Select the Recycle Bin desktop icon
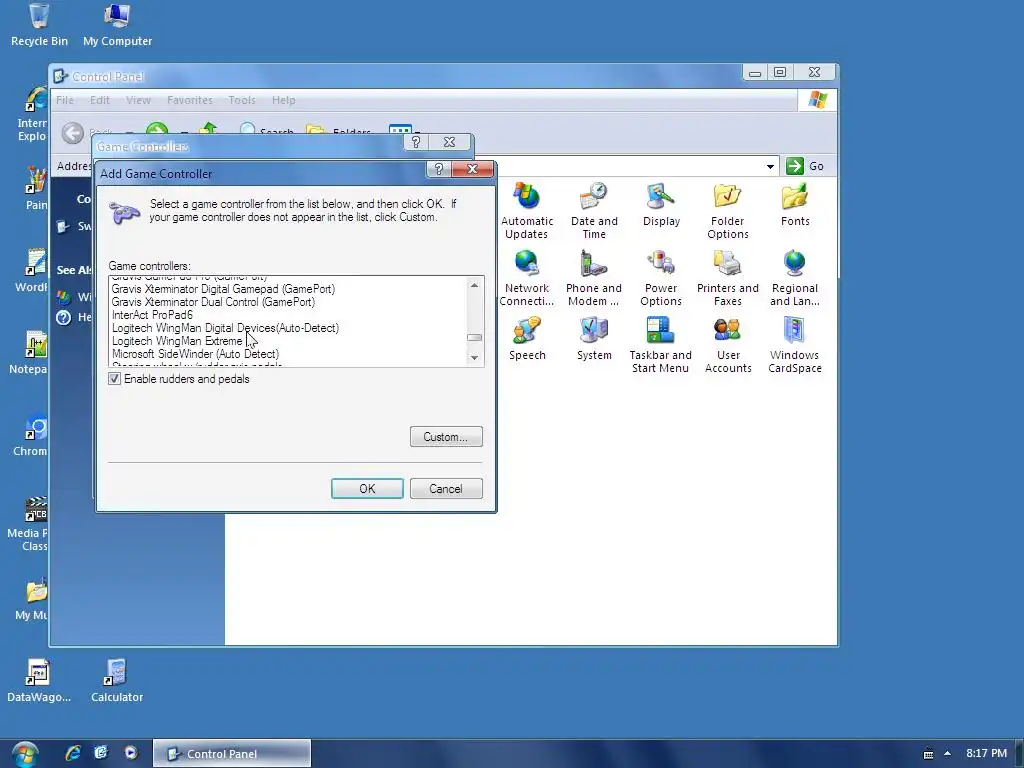Viewport: 1024px width, 768px height. pos(39,25)
